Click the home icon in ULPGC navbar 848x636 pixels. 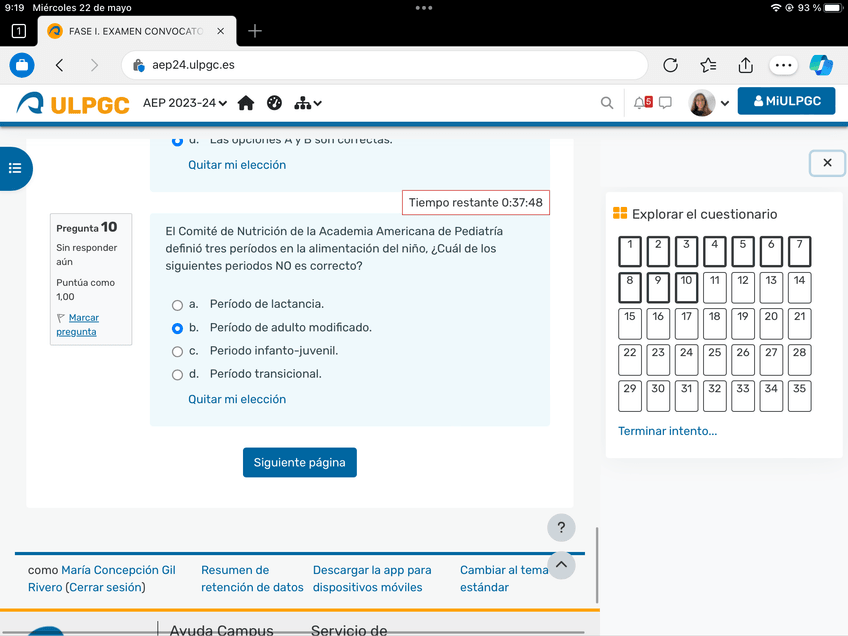[x=246, y=103]
